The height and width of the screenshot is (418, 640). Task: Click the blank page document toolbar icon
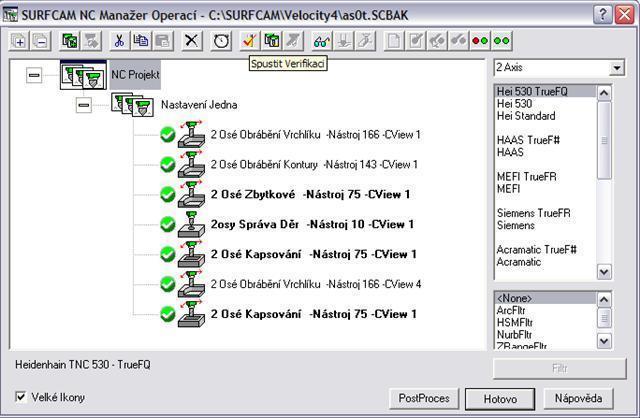pos(393,41)
